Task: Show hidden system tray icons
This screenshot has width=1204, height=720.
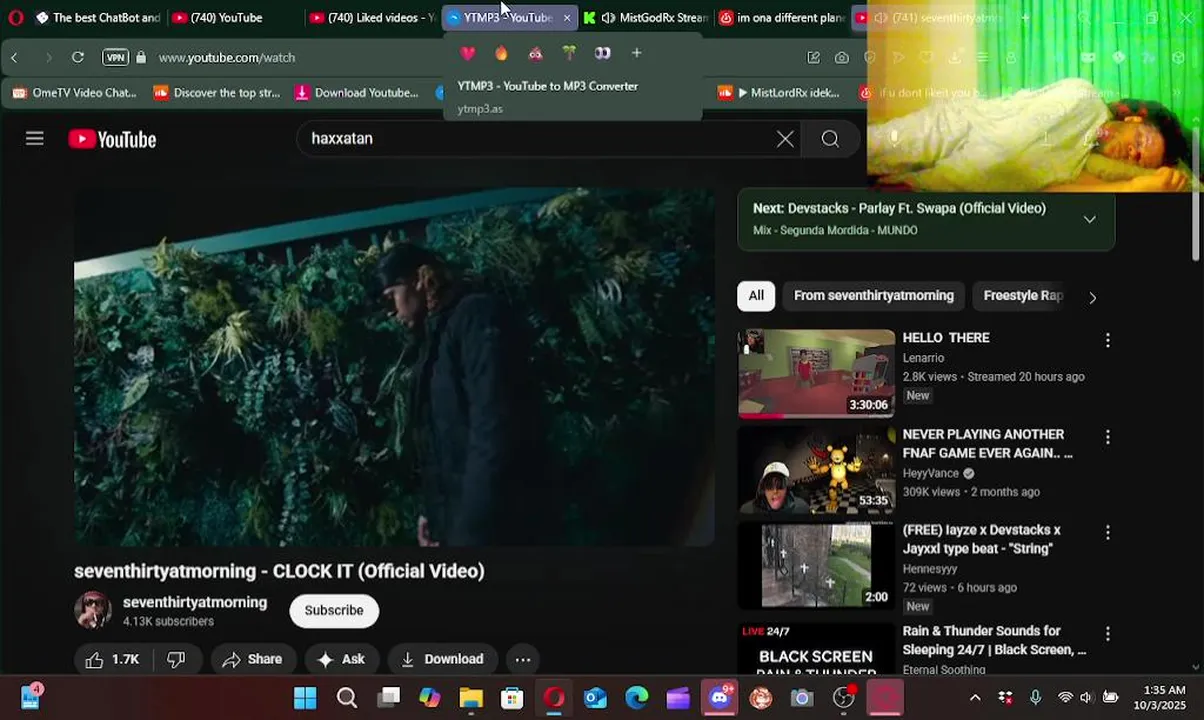Action: [975, 698]
